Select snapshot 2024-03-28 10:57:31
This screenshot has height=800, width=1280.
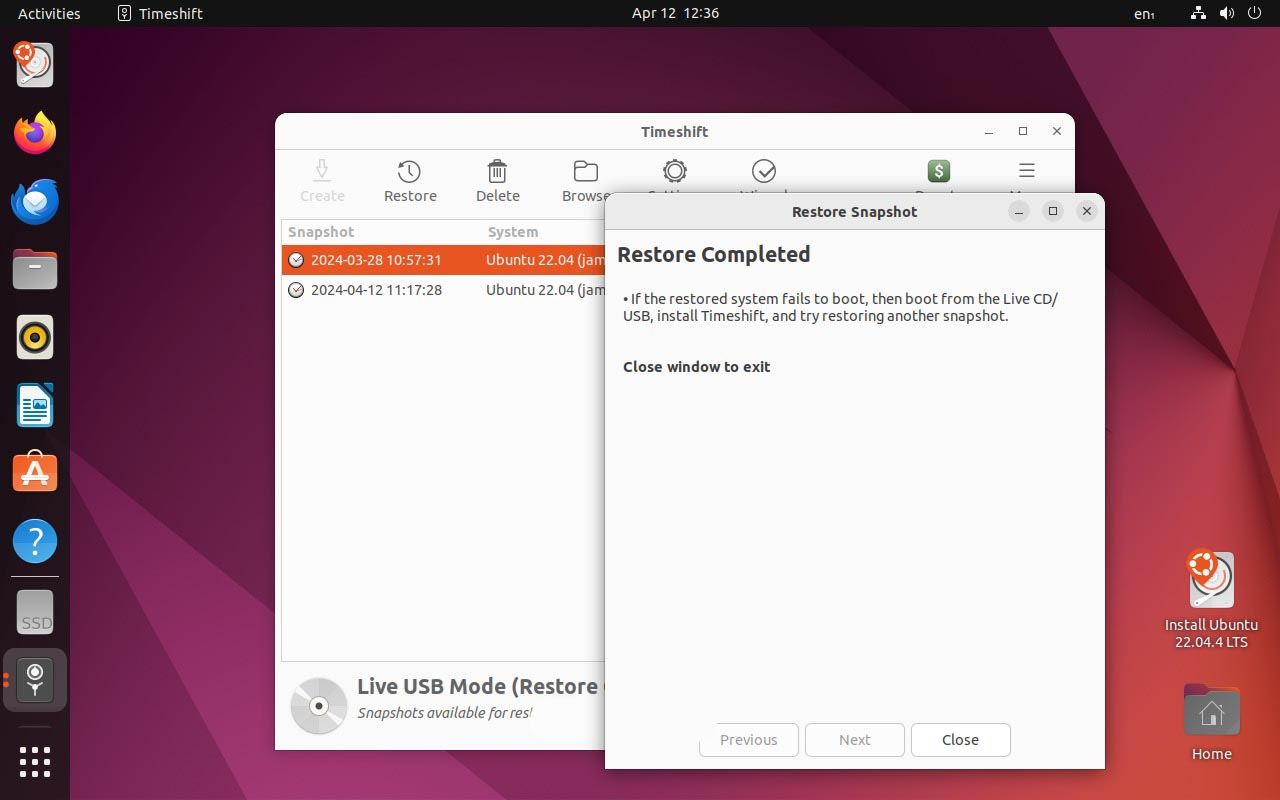(x=376, y=260)
